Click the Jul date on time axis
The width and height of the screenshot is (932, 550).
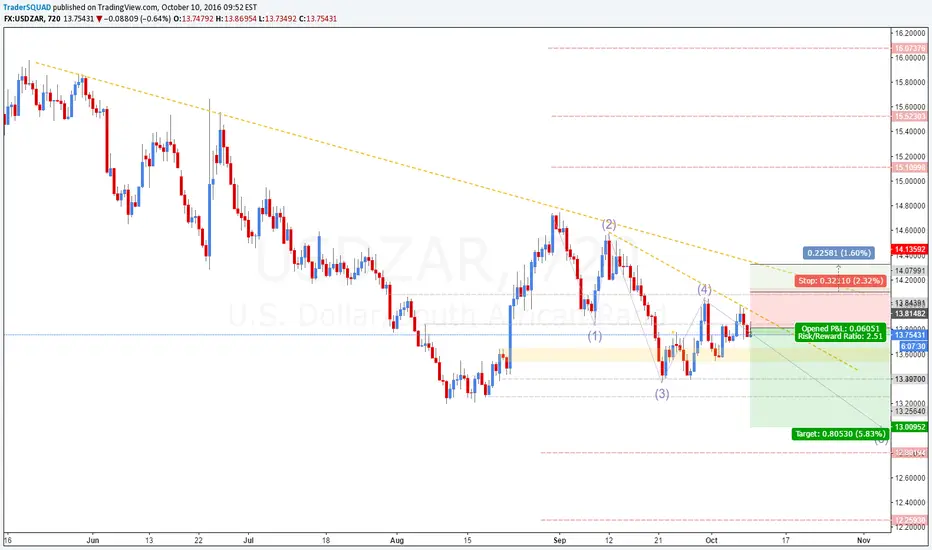(248, 540)
